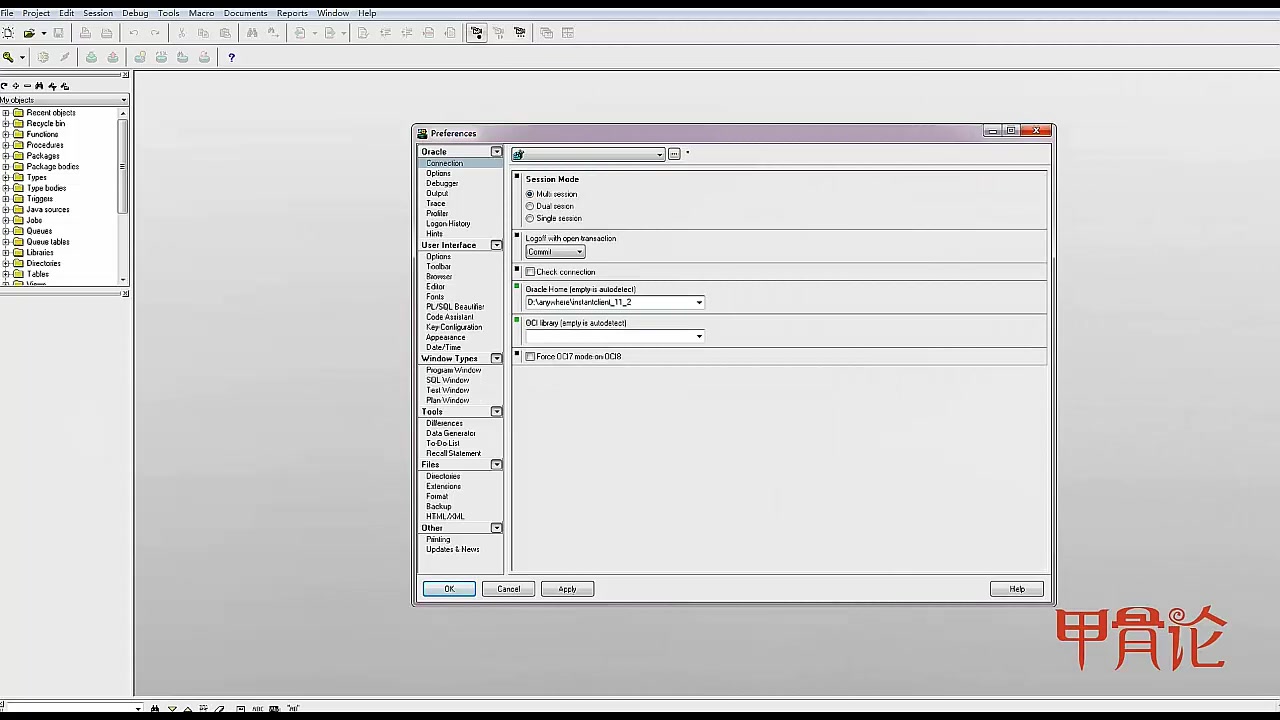The width and height of the screenshot is (1280, 720).
Task: Click the Rollback toolbar icon
Action: (112, 57)
